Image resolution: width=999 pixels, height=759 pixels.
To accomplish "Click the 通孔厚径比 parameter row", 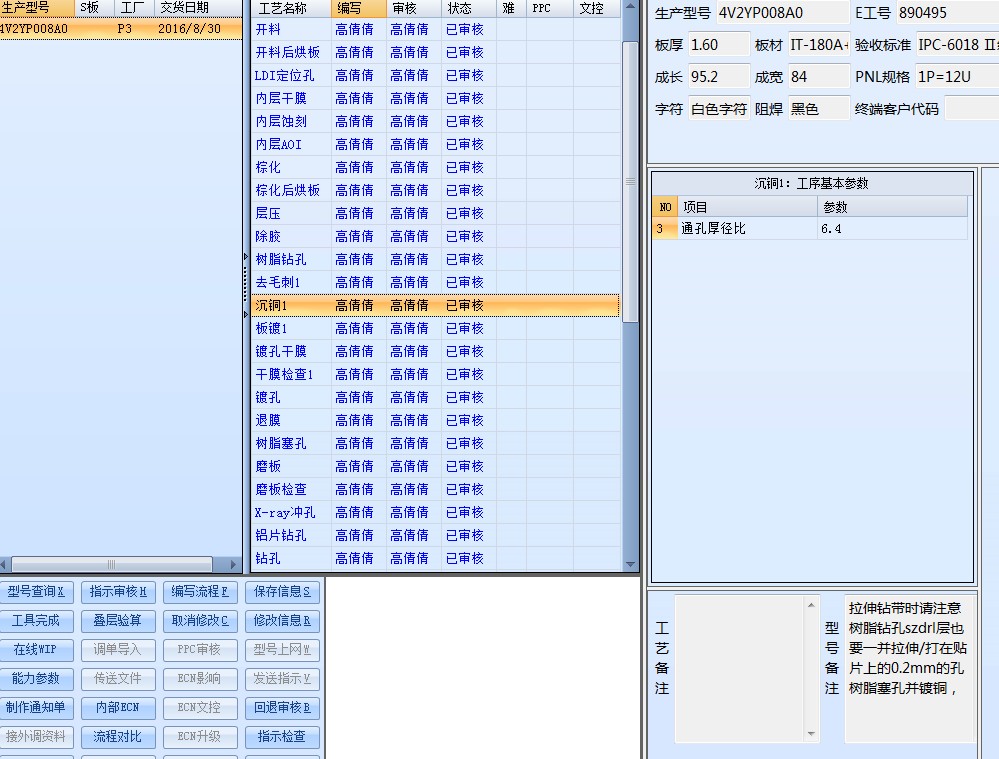I will [x=810, y=228].
